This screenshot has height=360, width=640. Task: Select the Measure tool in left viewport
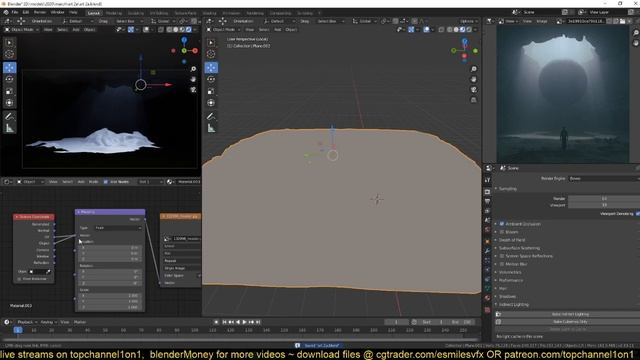pos(9,129)
